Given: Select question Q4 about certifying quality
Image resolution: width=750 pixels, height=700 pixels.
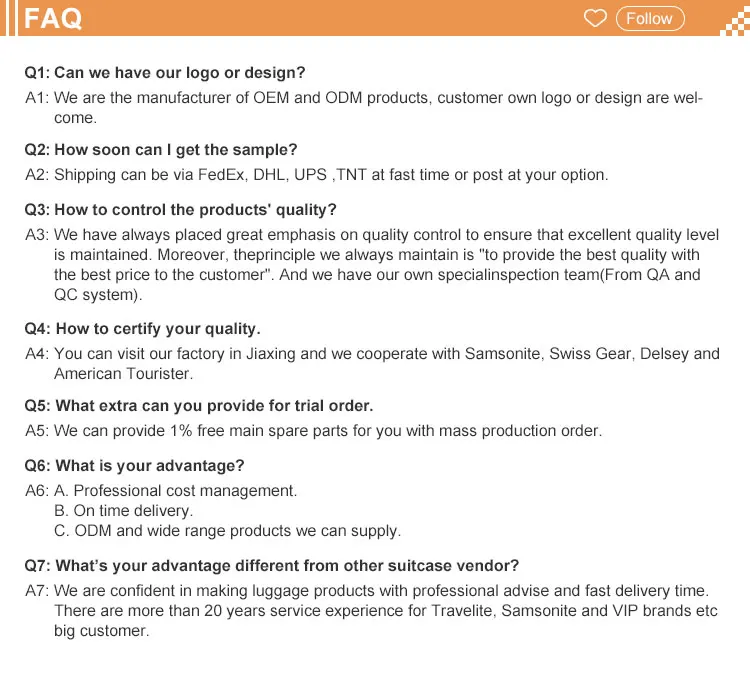Looking at the screenshot, I should pos(142,329).
